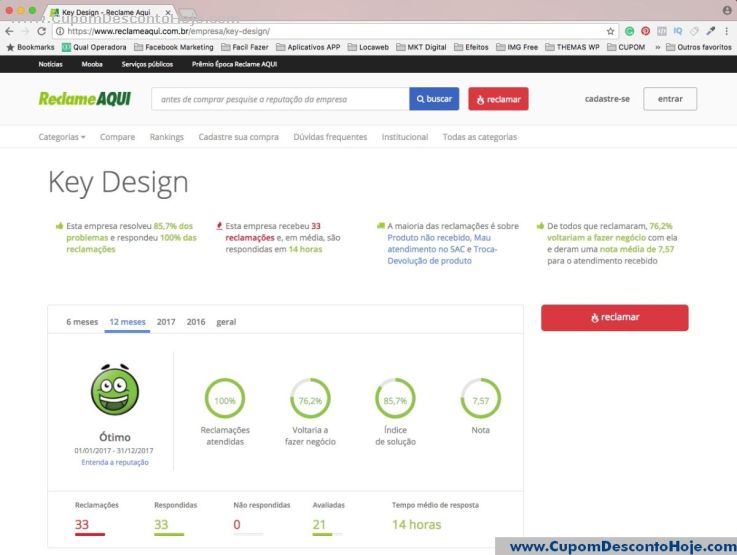Open the Entenda a reputação link
Image resolution: width=737 pixels, height=555 pixels.
115,462
